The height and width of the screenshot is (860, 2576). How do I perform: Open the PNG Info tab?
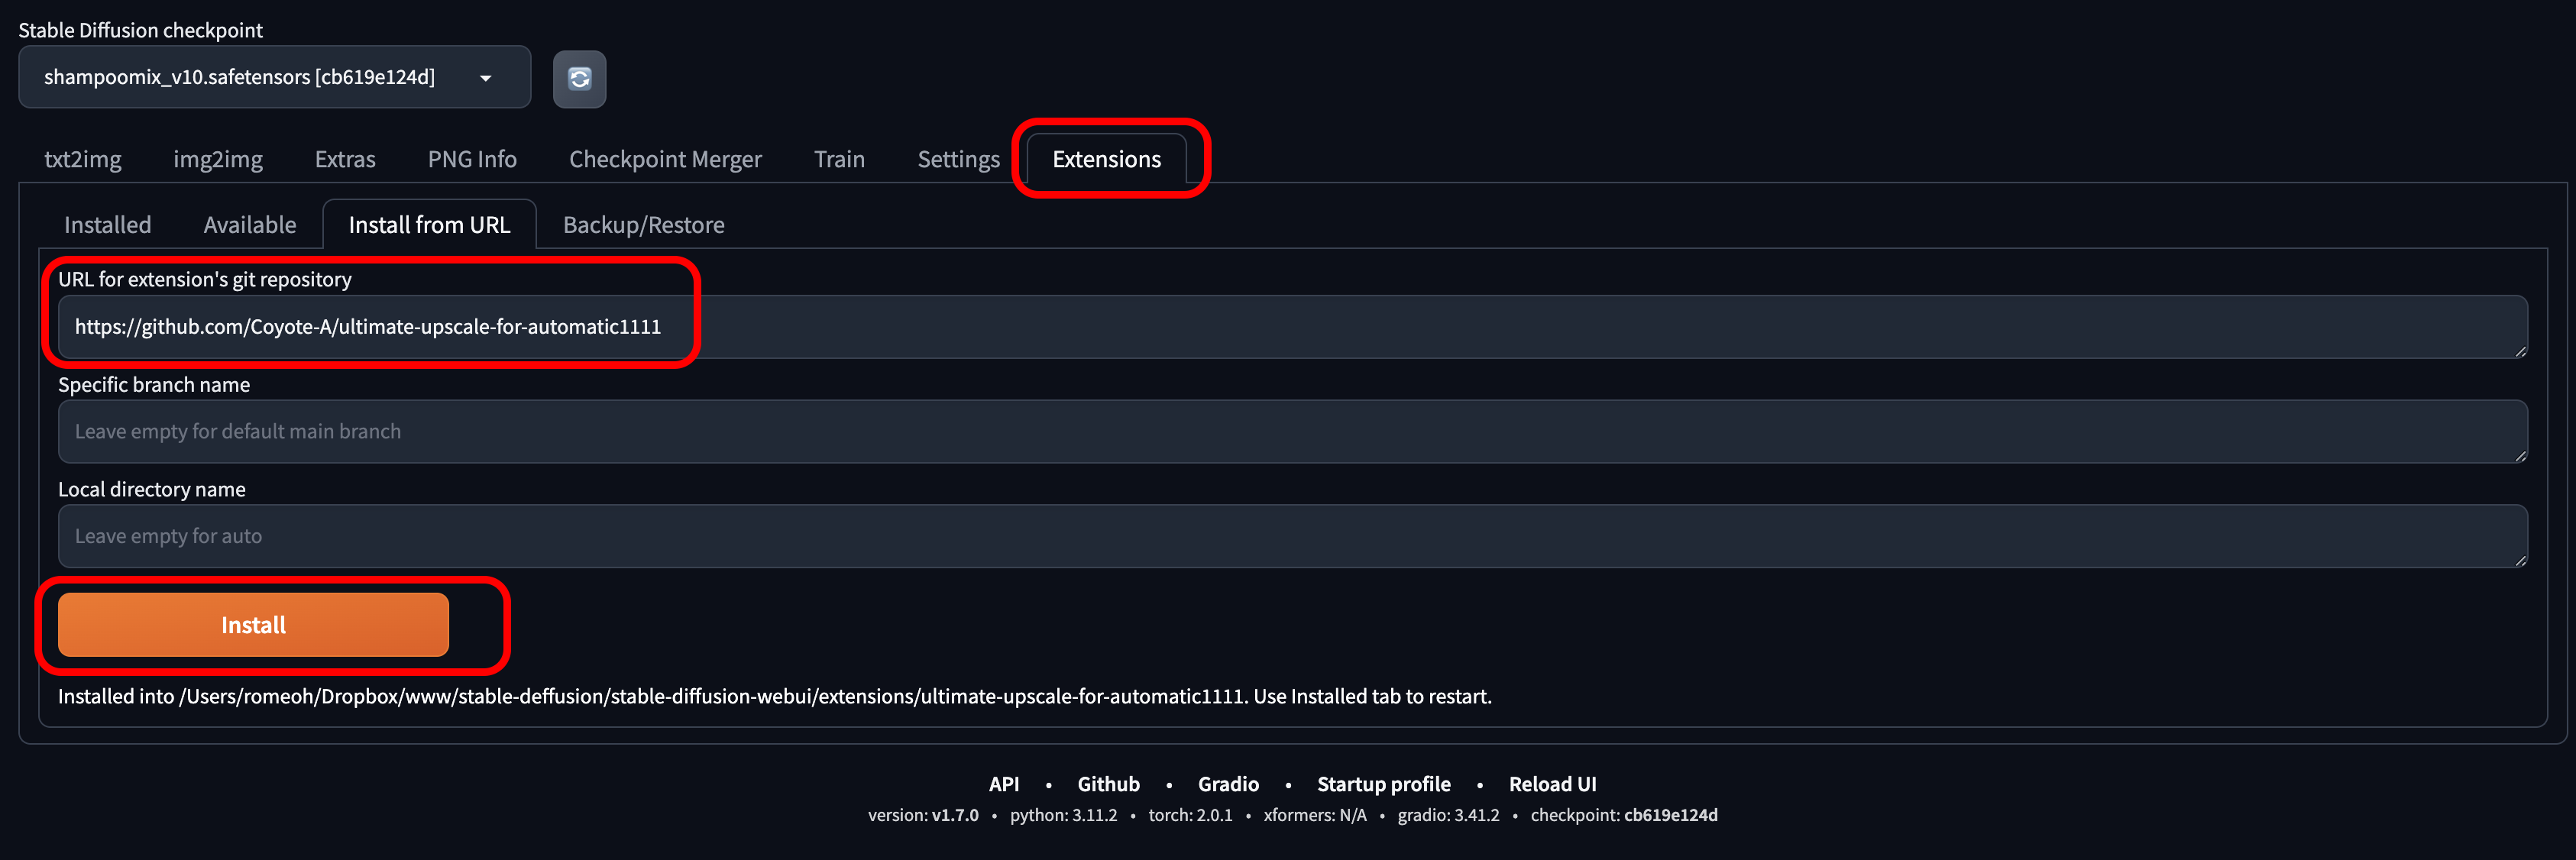472,159
